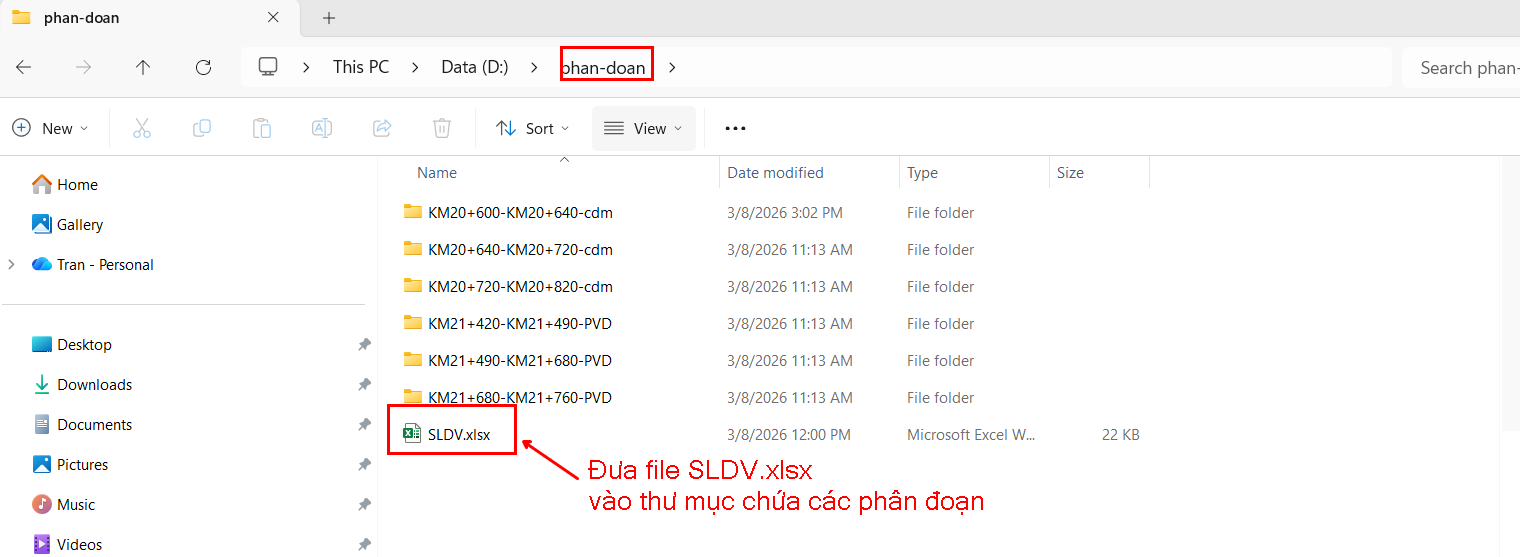Open the New item dropdown
This screenshot has height=557, width=1520.
[50, 128]
